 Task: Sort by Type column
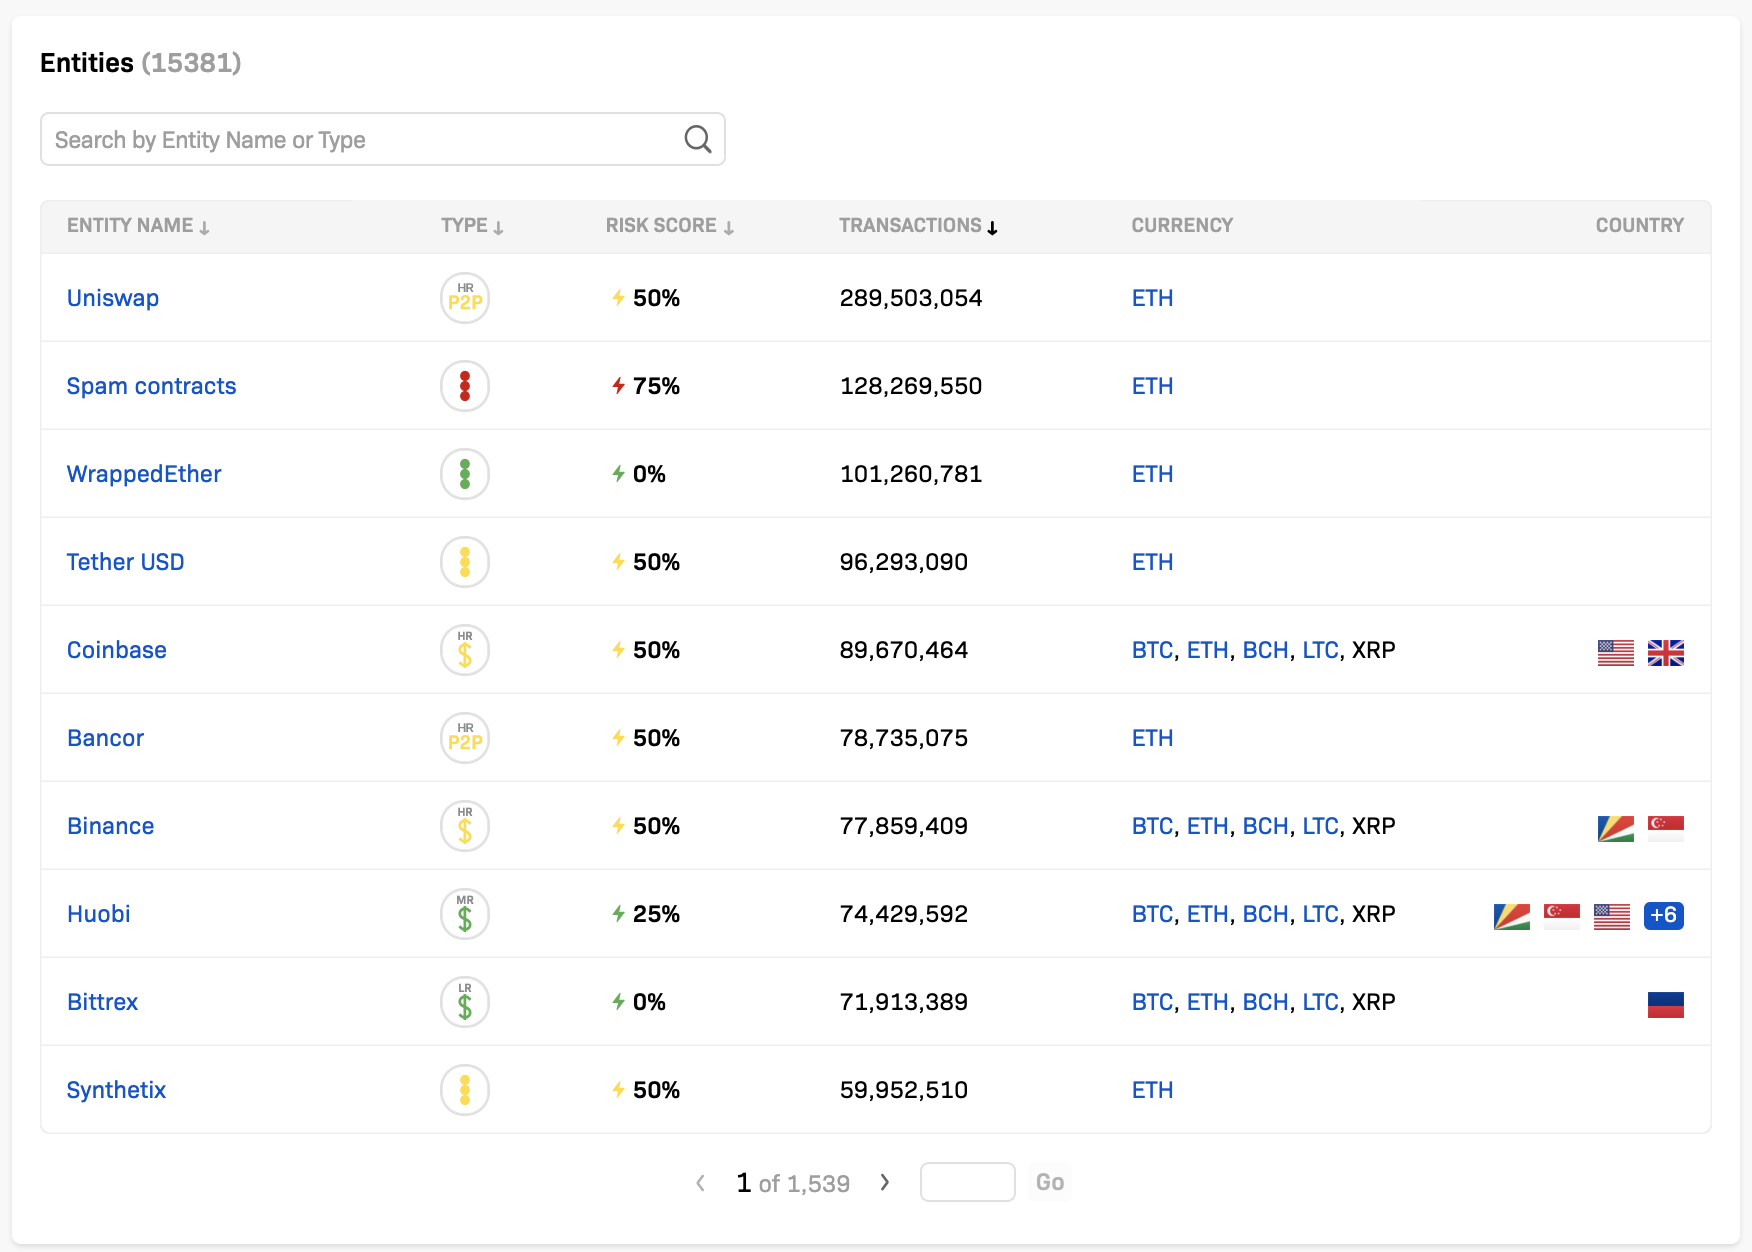point(472,226)
